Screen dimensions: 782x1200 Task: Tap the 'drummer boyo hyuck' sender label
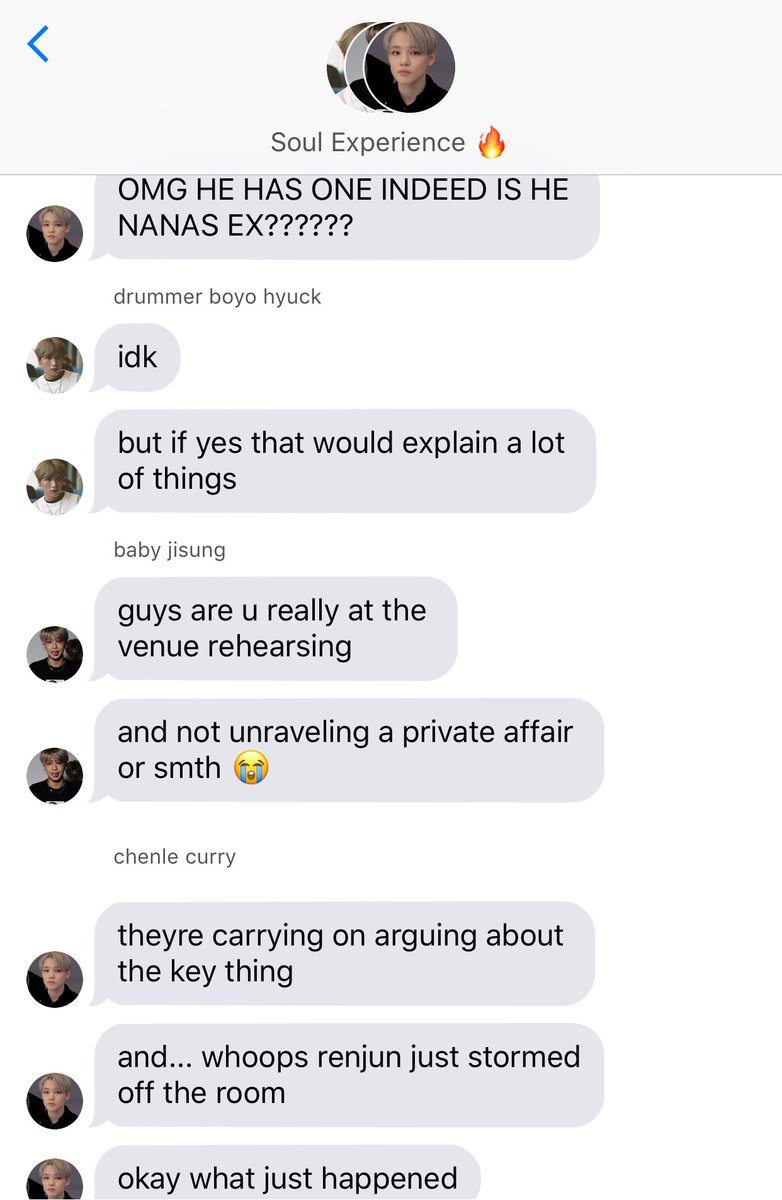(x=217, y=297)
